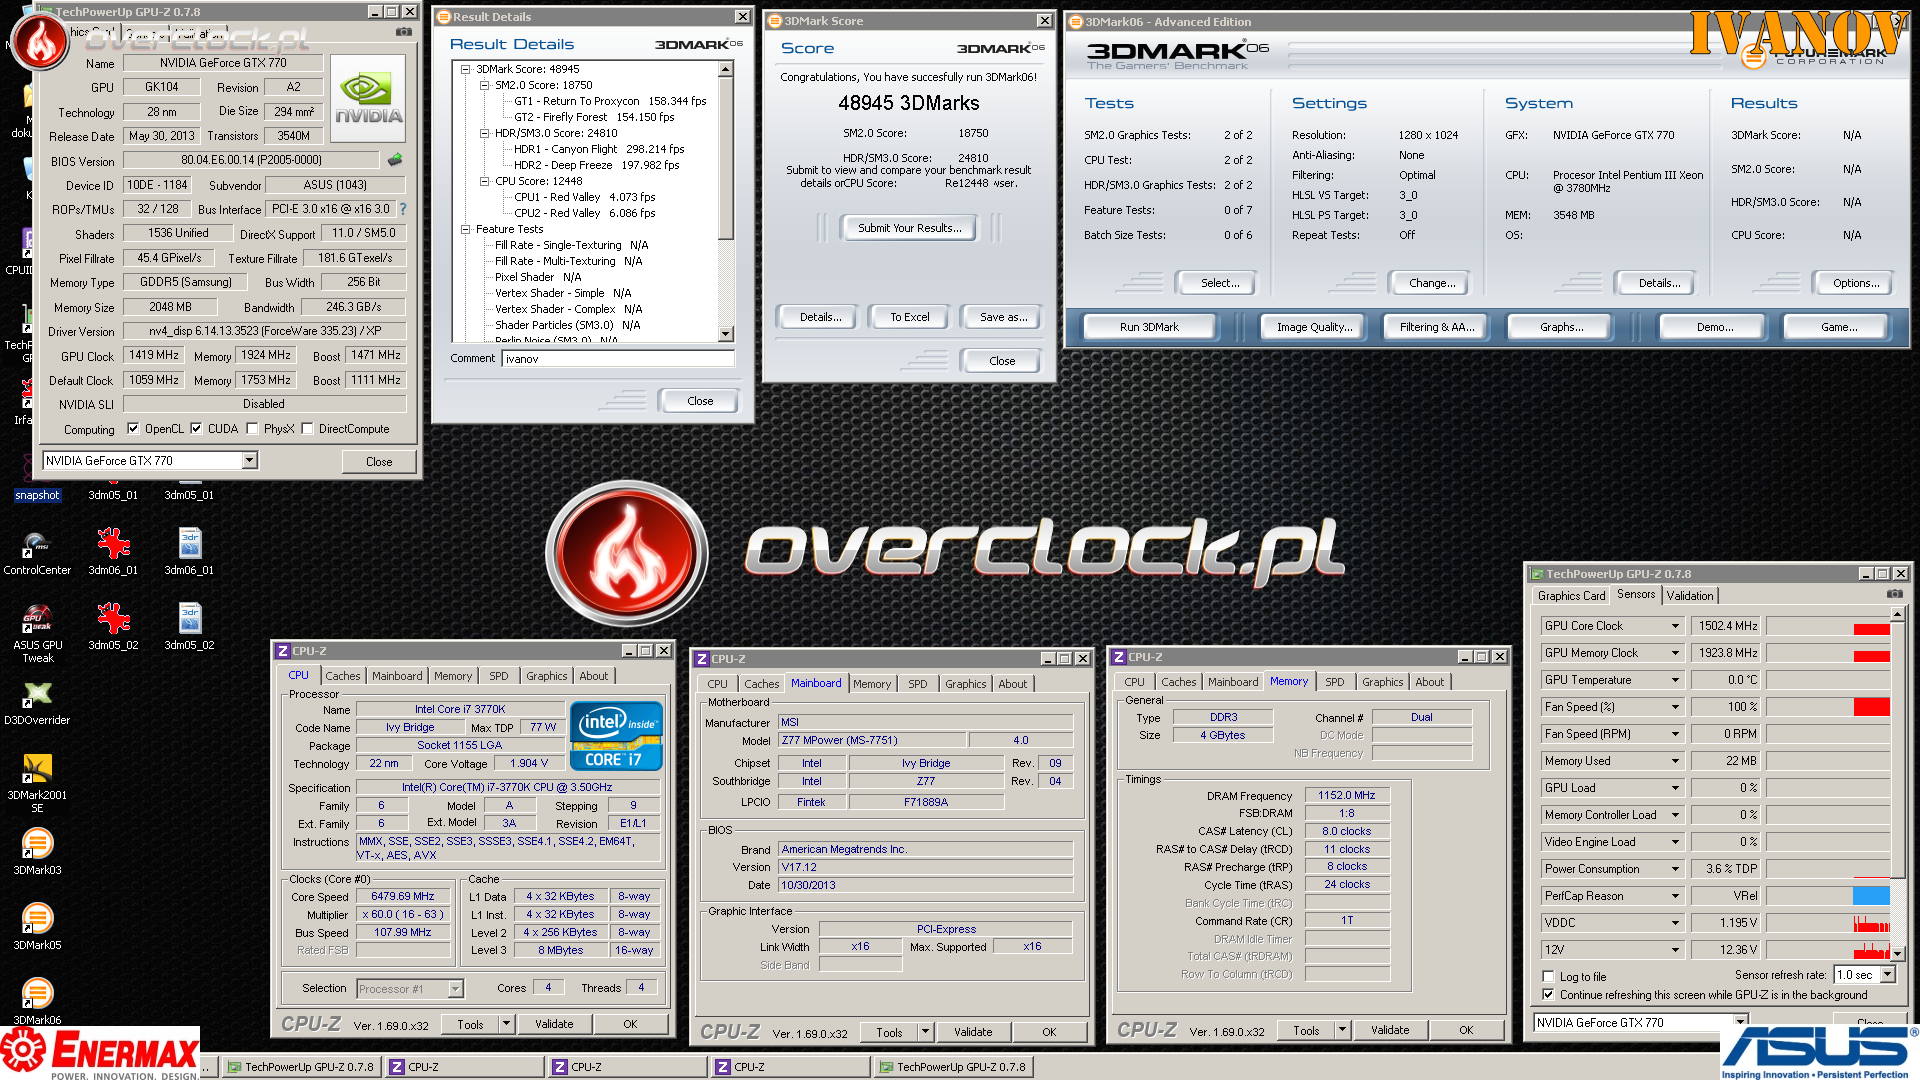Open the 3DMark03 desktop shortcut

pos(37,853)
